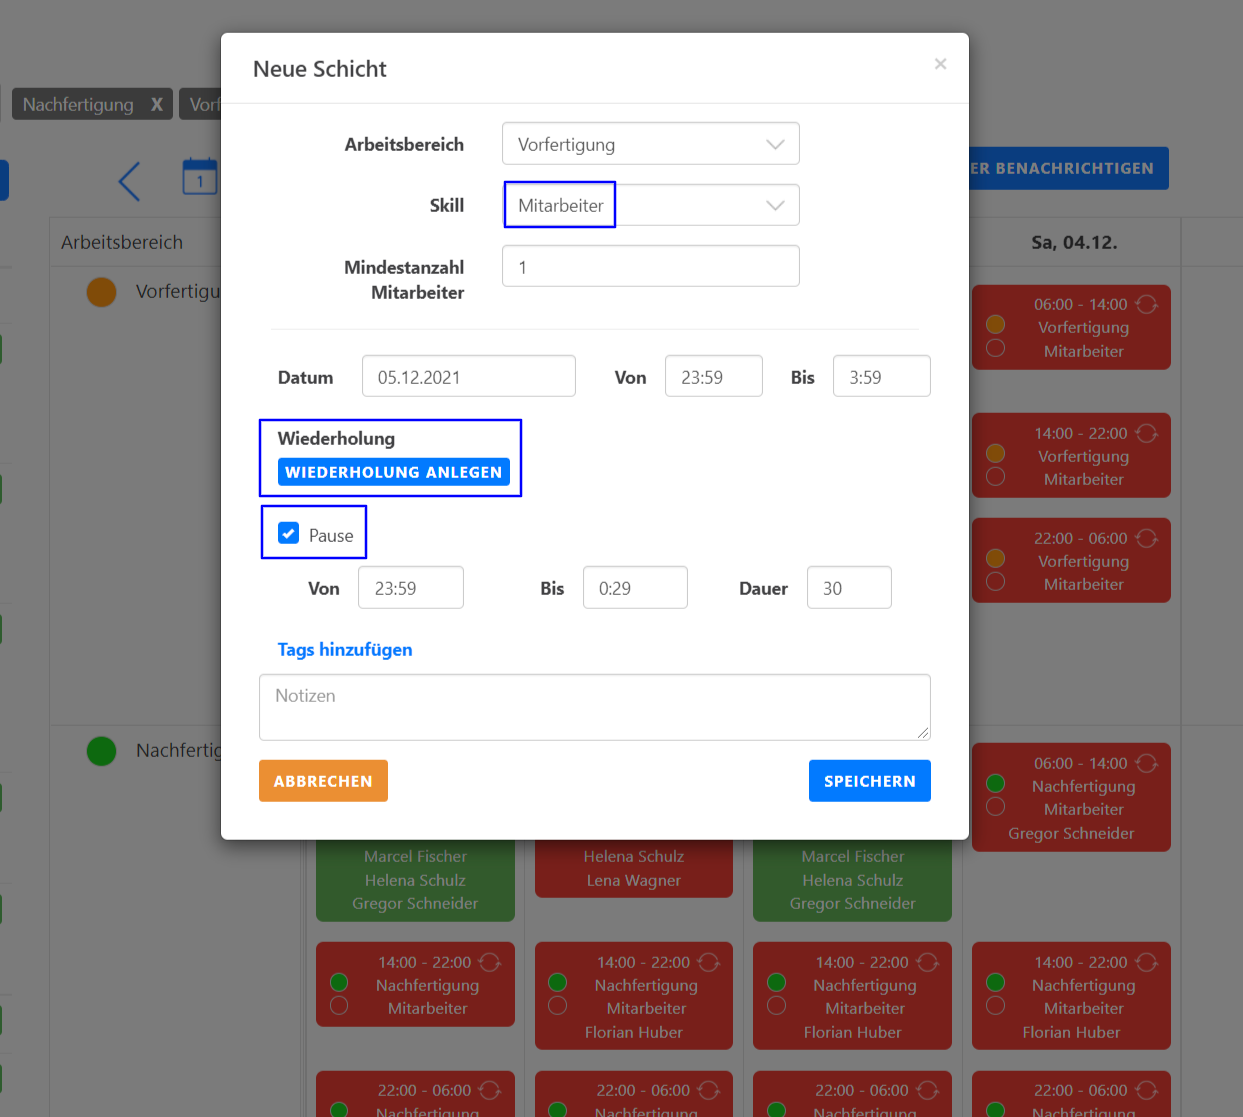Uncheck the Pause checkbox
This screenshot has width=1243, height=1117.
(288, 533)
